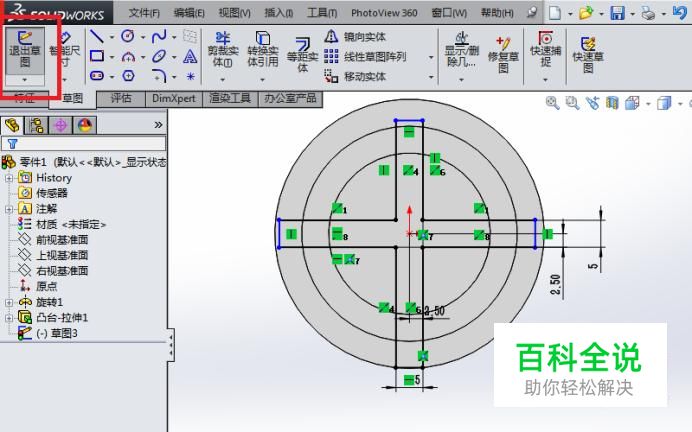Viewport: 692px width, 432px height.
Task: Select the Polygon sketch tool
Action: (128, 76)
